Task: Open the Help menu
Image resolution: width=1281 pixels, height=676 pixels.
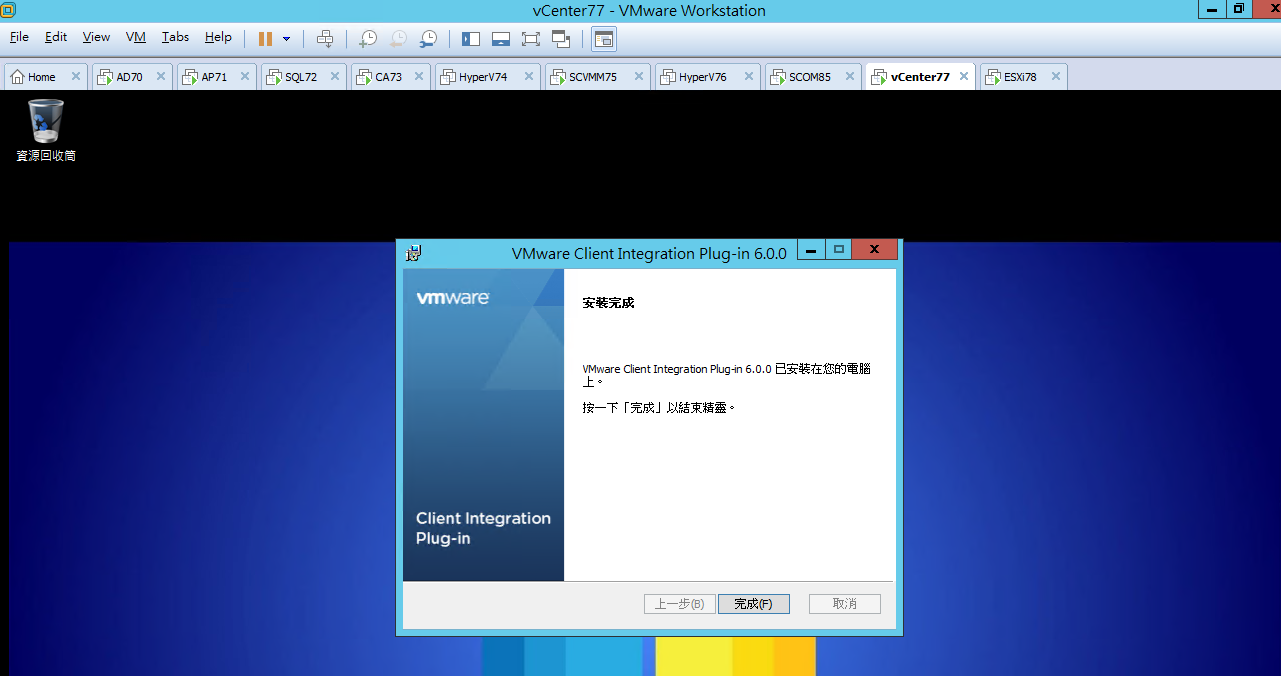Action: pyautogui.click(x=218, y=37)
